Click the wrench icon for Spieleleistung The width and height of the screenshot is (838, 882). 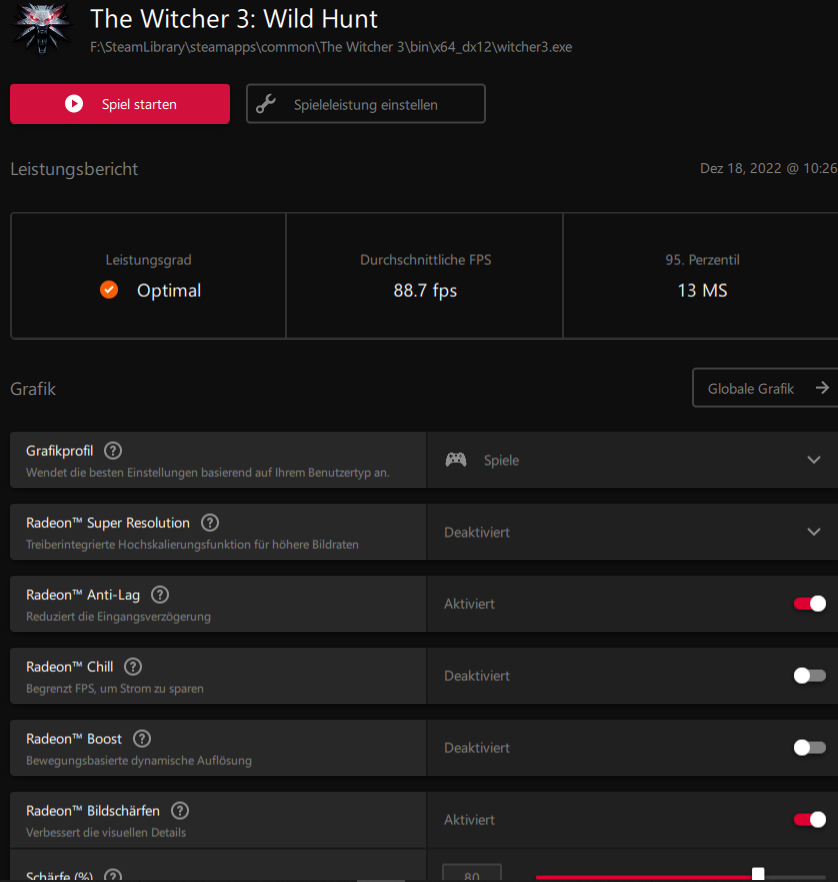(x=265, y=104)
